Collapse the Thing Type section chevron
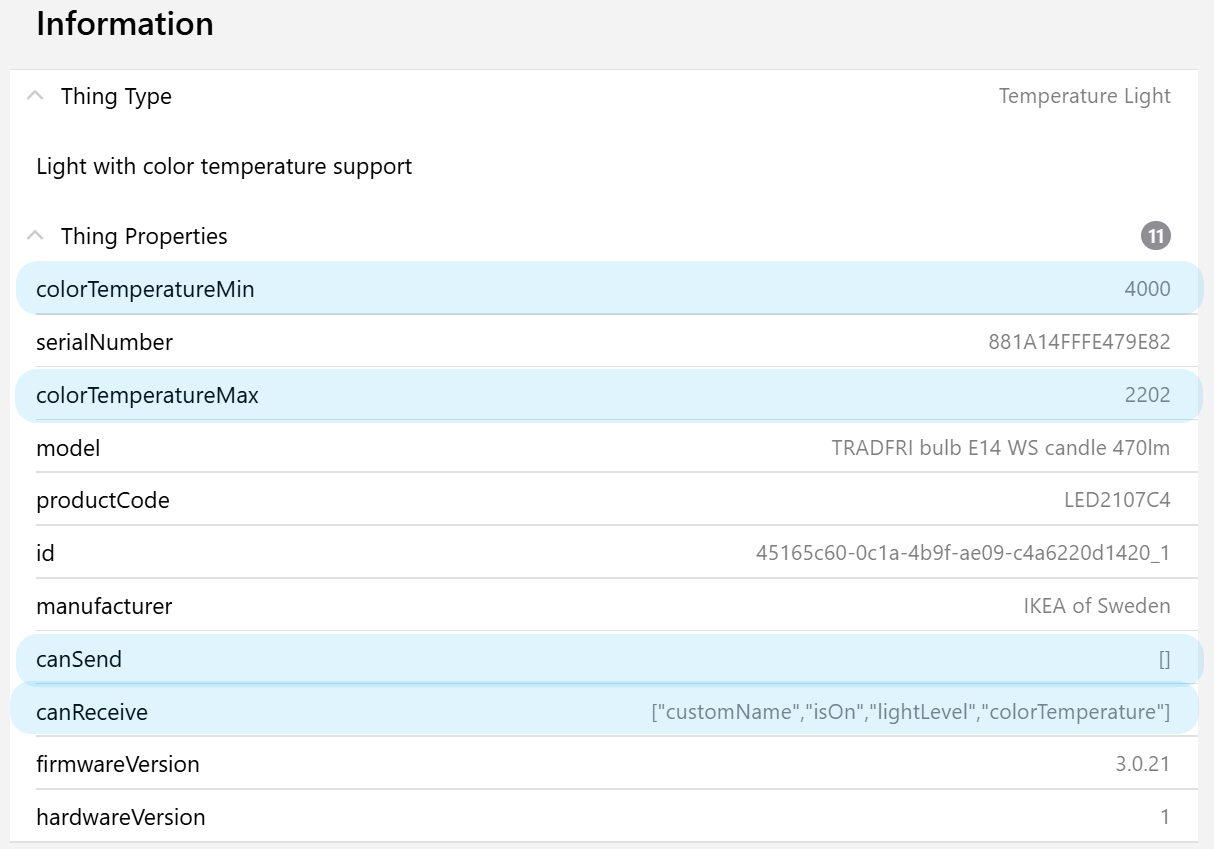 [x=35, y=96]
